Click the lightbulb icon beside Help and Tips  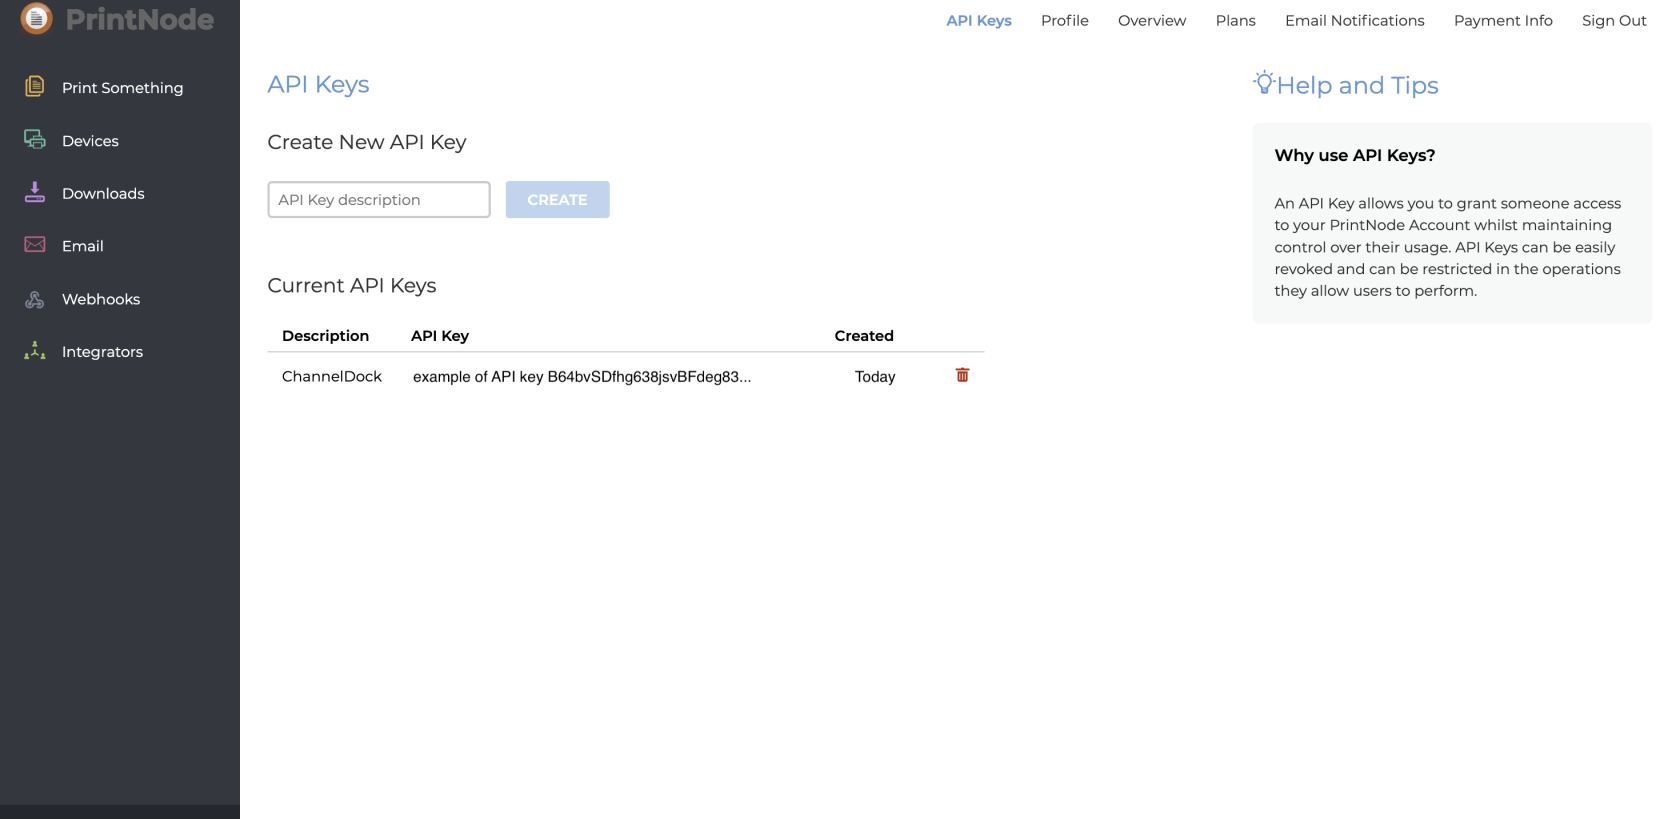(1264, 83)
